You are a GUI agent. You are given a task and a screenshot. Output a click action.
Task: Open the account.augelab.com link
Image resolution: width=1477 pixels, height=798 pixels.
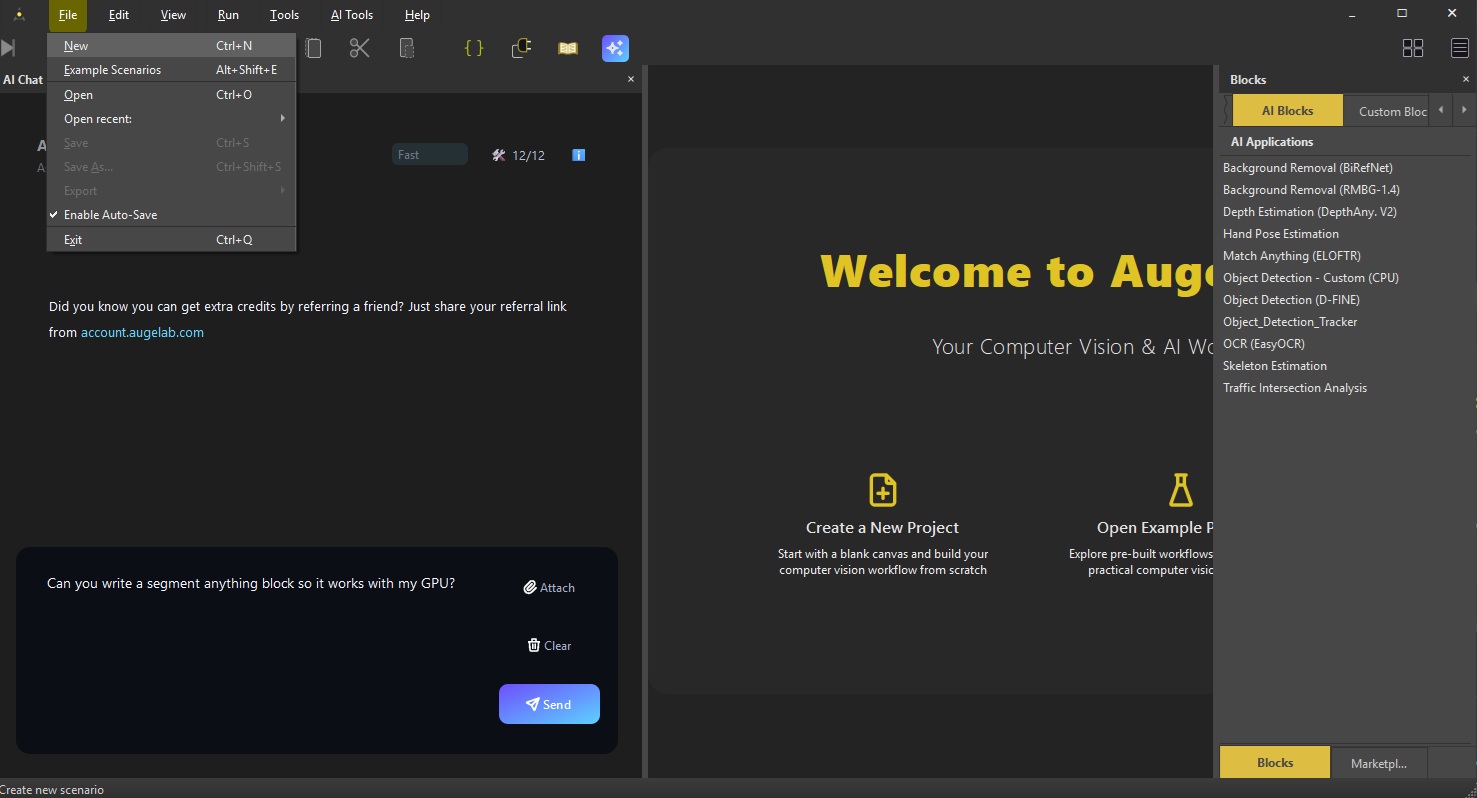[x=142, y=333]
